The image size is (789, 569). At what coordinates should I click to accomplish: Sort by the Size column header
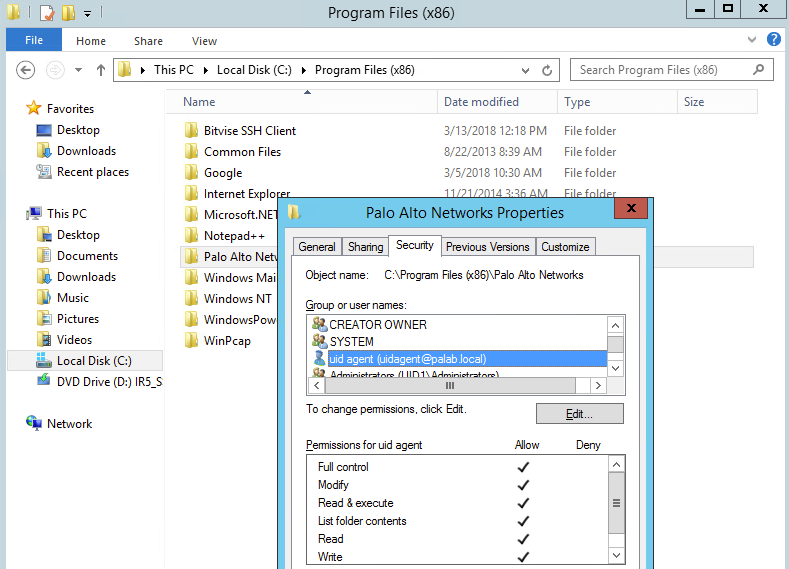coord(718,102)
